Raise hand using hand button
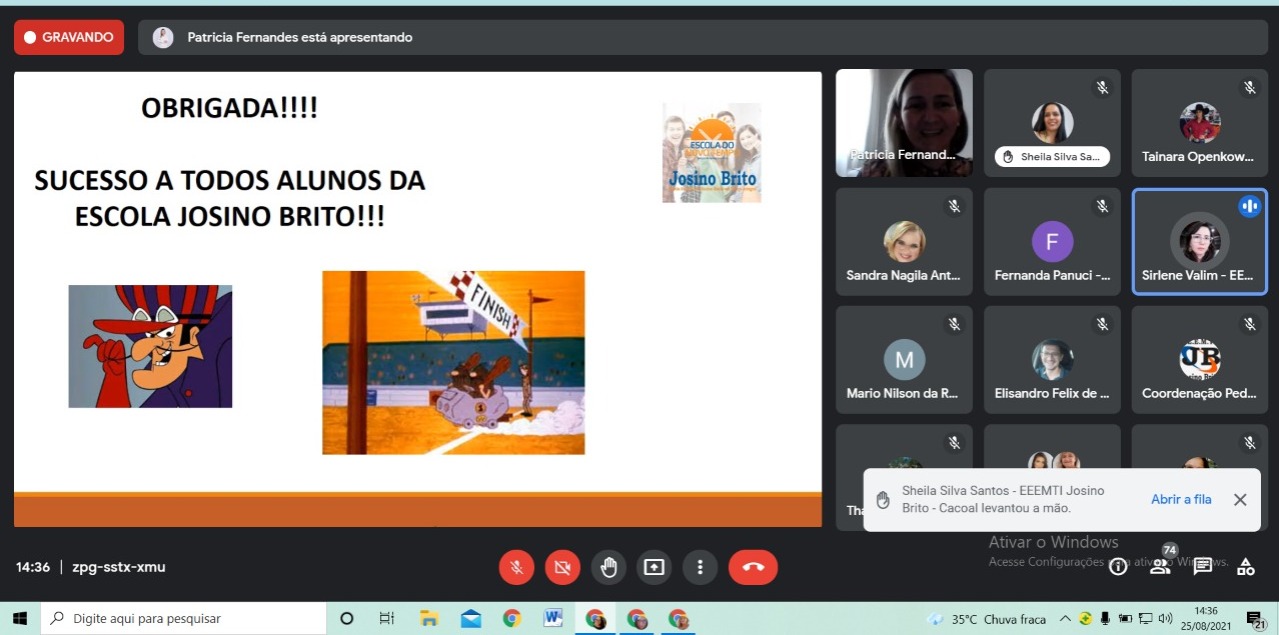This screenshot has height=635, width=1279. point(608,567)
